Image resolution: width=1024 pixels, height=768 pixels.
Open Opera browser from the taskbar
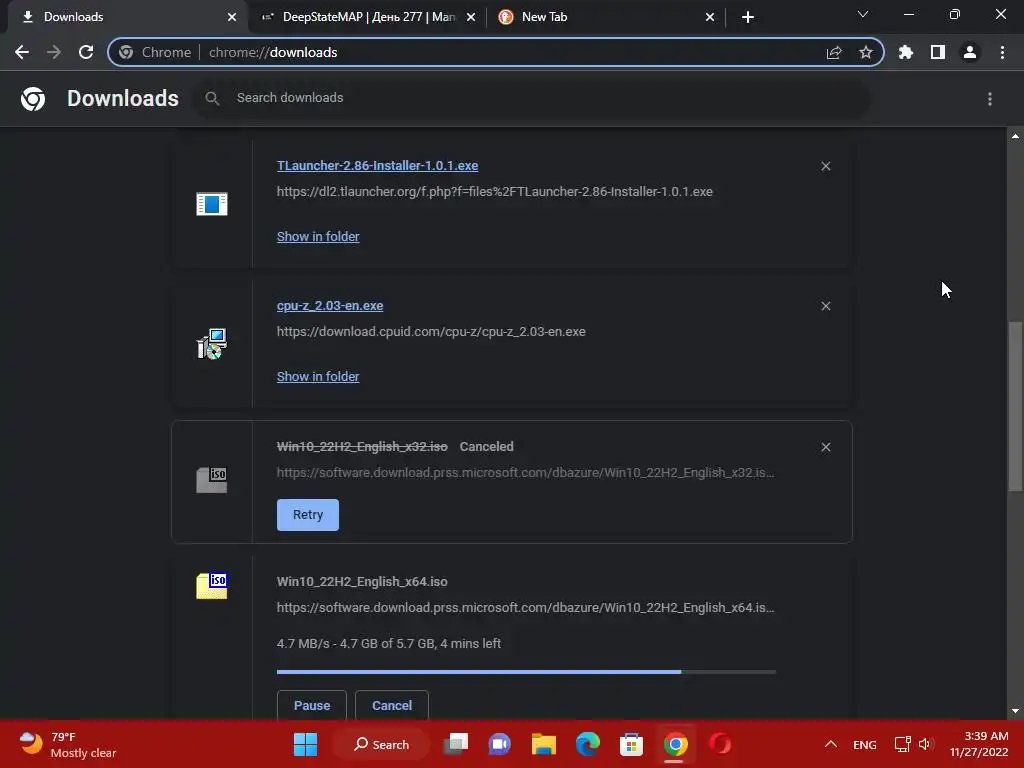click(720, 744)
